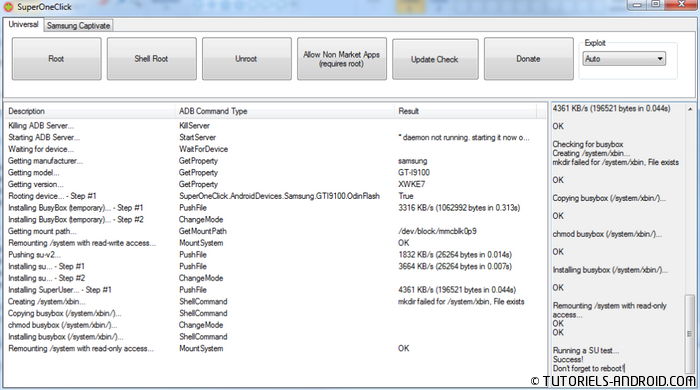700x390 pixels.
Task: Click the Unroot button
Action: point(246,58)
